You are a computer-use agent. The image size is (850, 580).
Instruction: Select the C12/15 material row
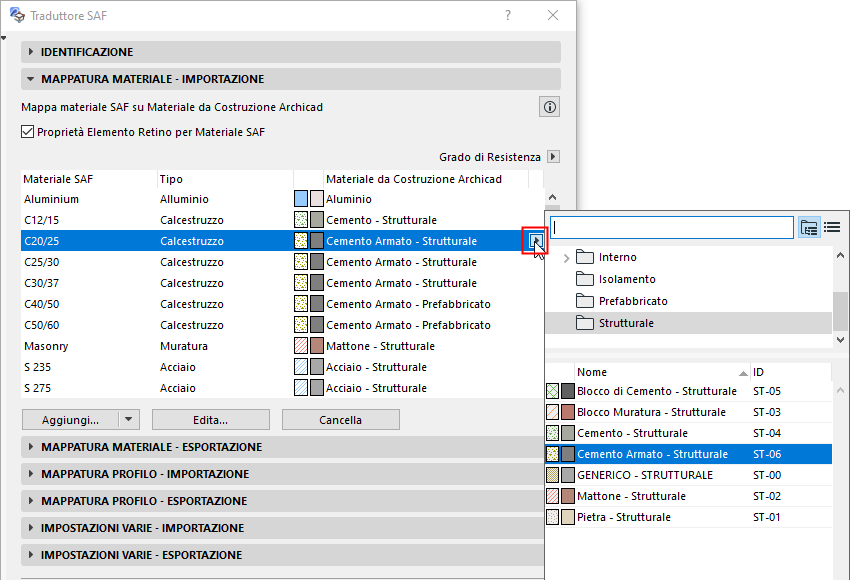coord(282,220)
